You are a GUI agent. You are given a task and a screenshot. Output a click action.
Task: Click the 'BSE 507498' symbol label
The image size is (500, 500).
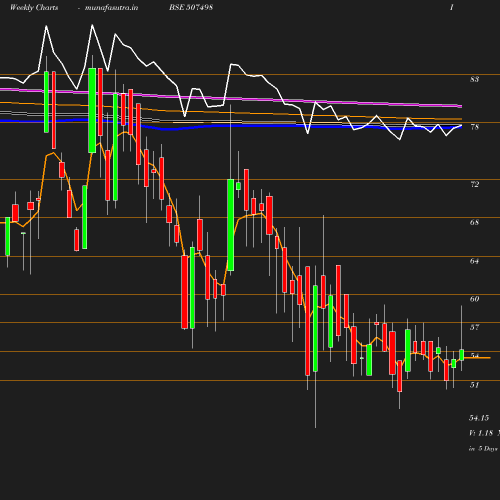[x=191, y=7]
